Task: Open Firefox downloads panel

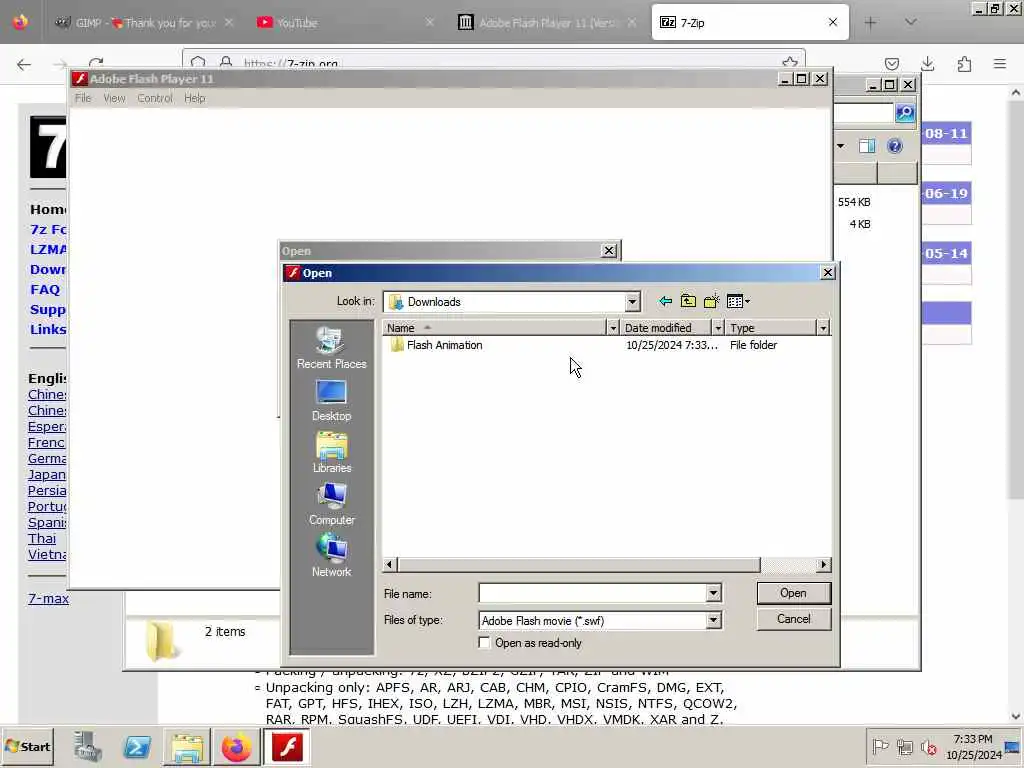Action: click(927, 64)
